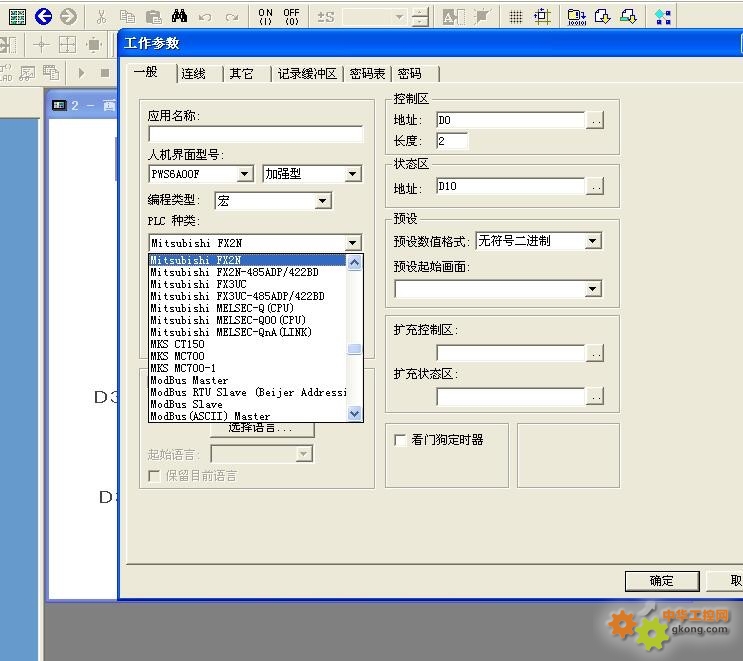Switch to the 密码 tab
Viewport: 743px width, 661px height.
click(409, 74)
